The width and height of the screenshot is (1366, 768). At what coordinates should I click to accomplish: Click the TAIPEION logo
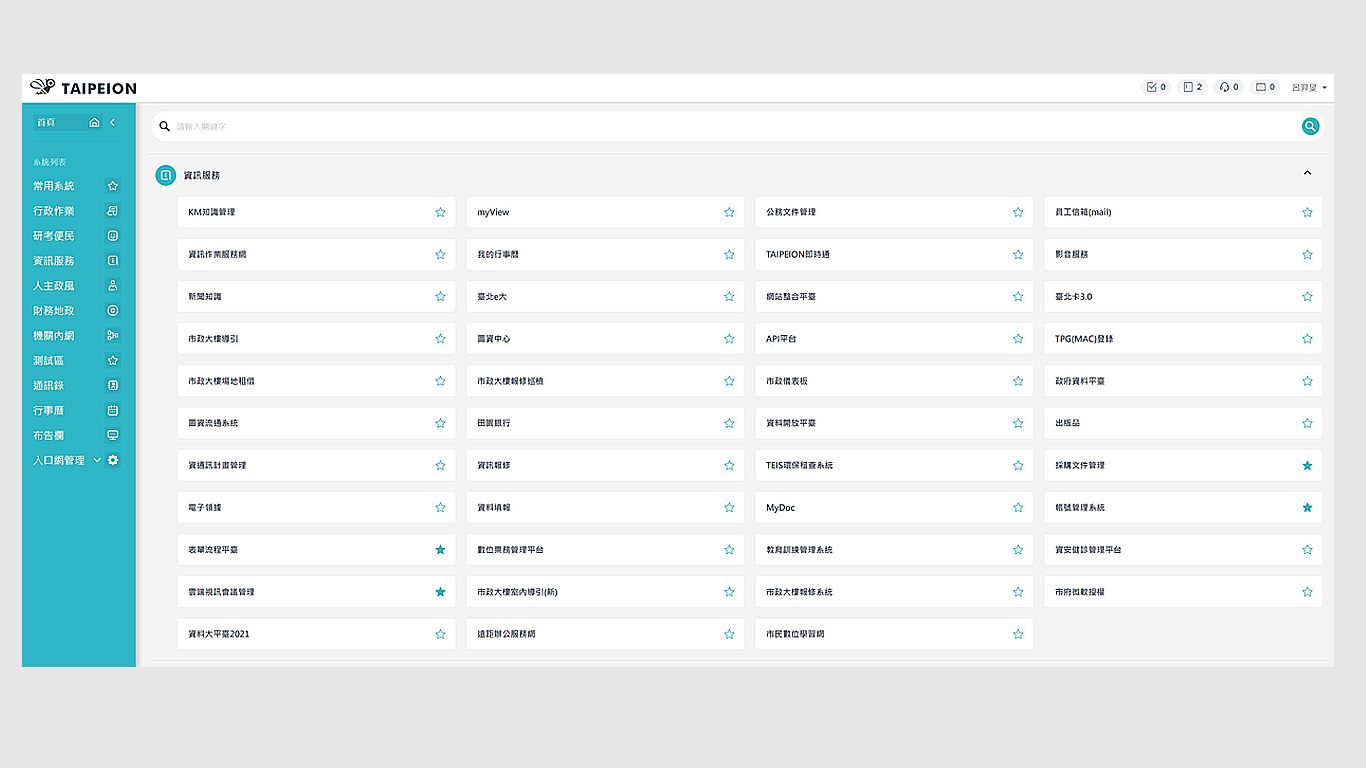83,88
